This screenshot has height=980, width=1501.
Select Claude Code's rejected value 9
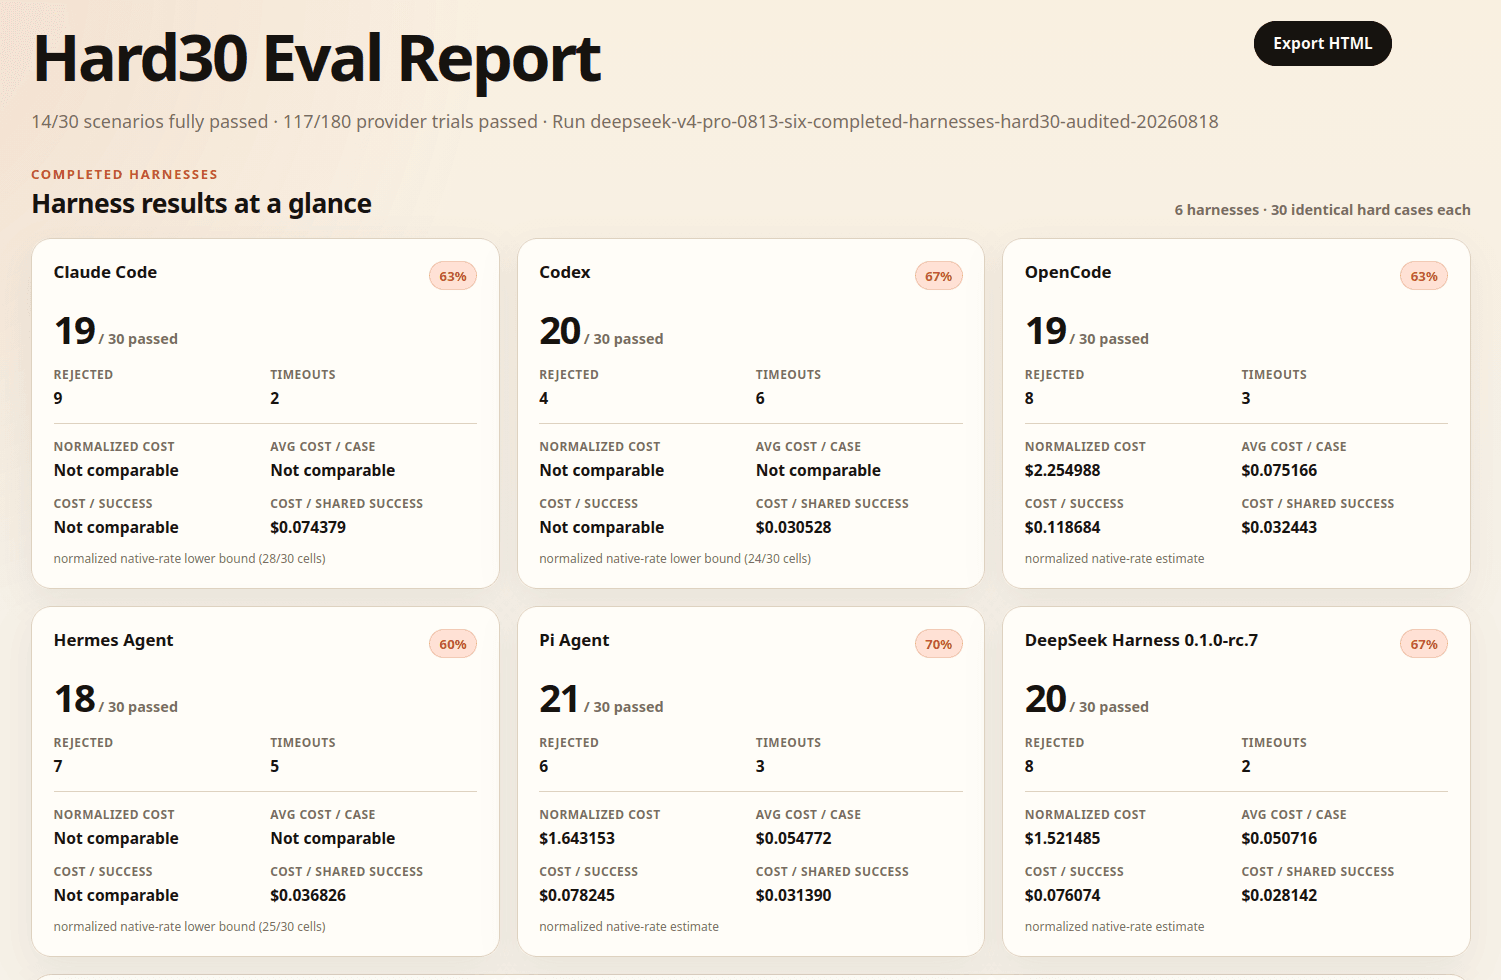(58, 398)
